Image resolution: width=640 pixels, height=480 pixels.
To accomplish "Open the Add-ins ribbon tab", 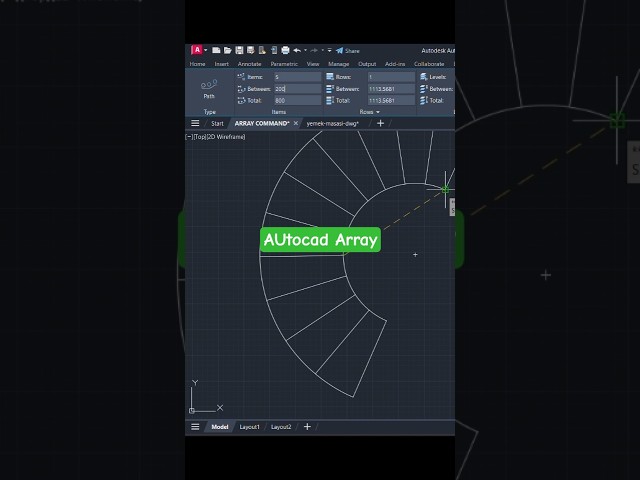I will (x=395, y=64).
